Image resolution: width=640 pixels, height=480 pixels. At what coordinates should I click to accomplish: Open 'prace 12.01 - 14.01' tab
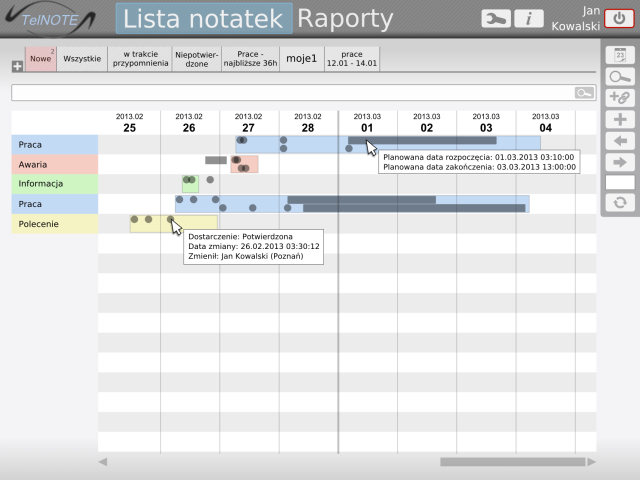[352, 59]
